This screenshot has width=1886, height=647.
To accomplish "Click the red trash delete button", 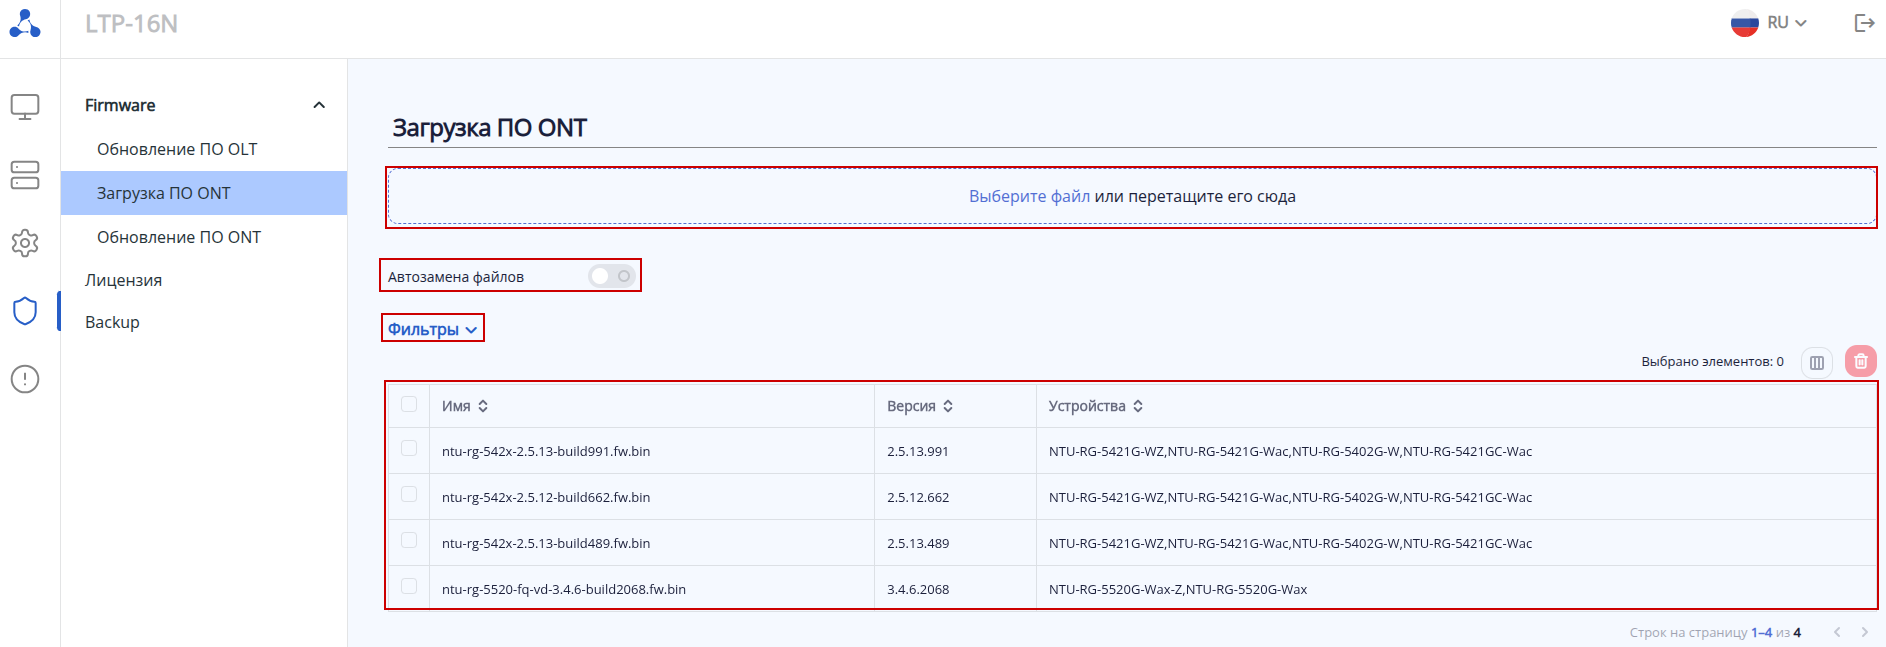I will (x=1860, y=362).
